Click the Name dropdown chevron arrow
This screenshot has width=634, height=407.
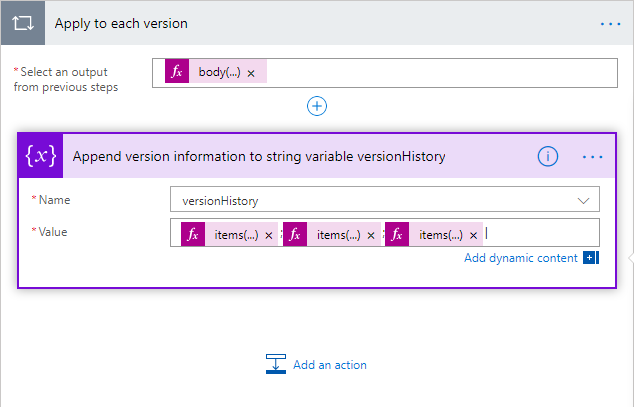click(x=584, y=200)
